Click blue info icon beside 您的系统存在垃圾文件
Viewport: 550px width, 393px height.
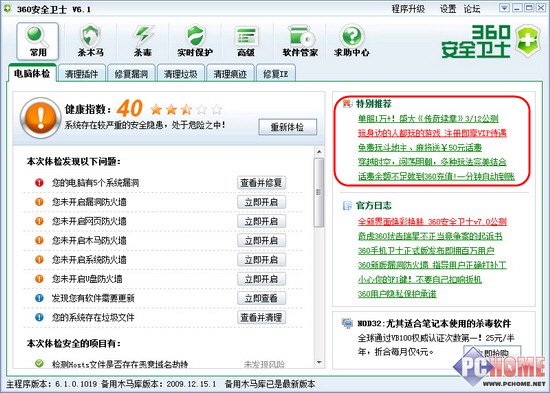pyautogui.click(x=39, y=317)
